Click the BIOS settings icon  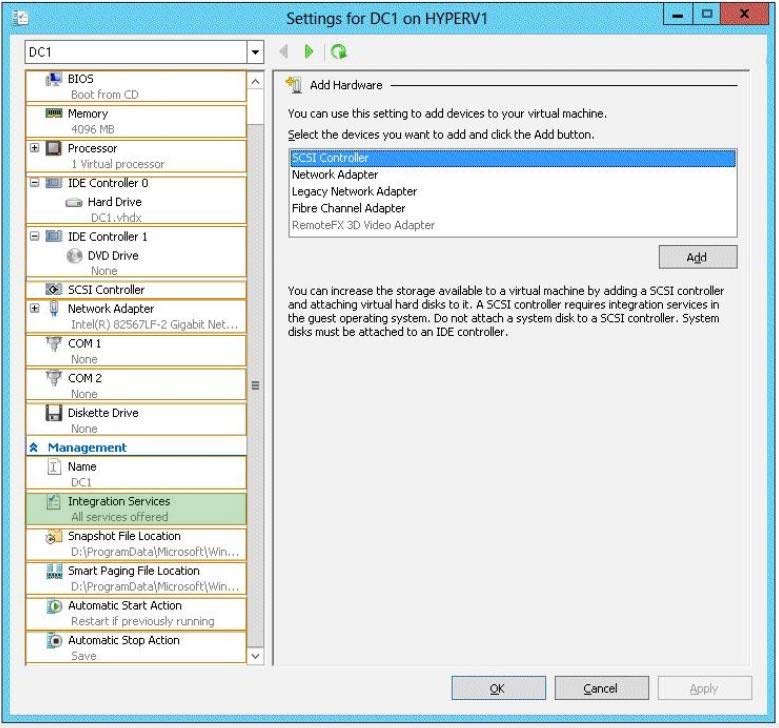(54, 79)
